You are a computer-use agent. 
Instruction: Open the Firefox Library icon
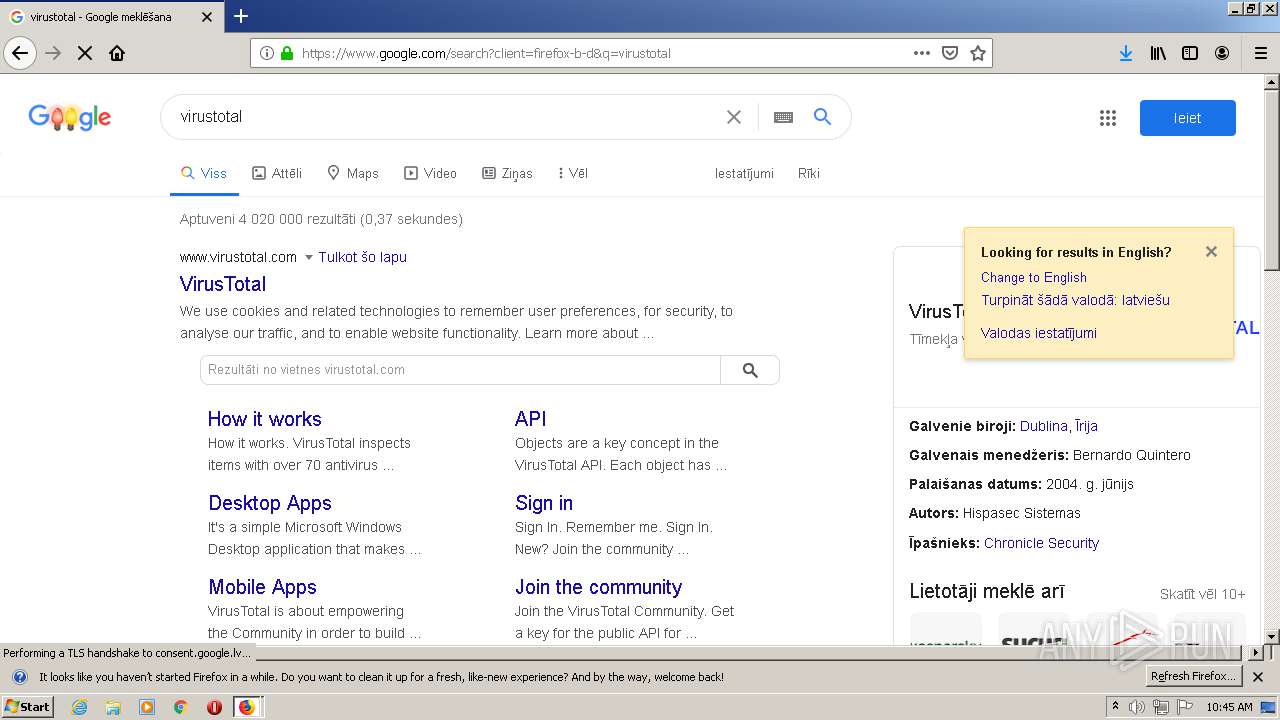(1158, 53)
